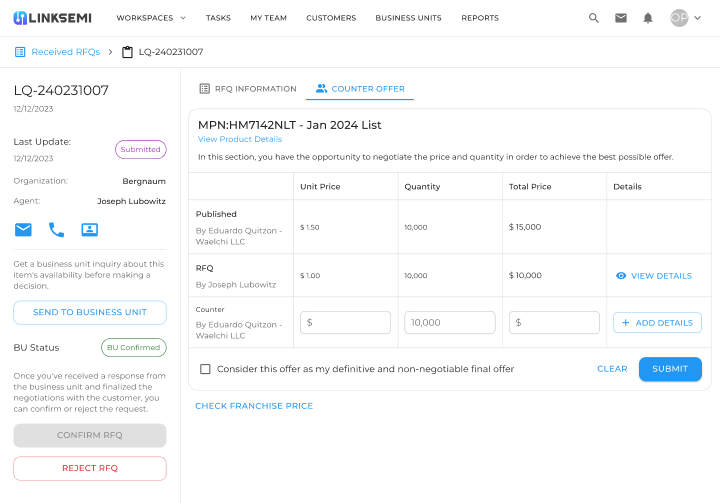Expand the Workspaces dropdown arrow
This screenshot has height=503, width=720.
(x=183, y=18)
